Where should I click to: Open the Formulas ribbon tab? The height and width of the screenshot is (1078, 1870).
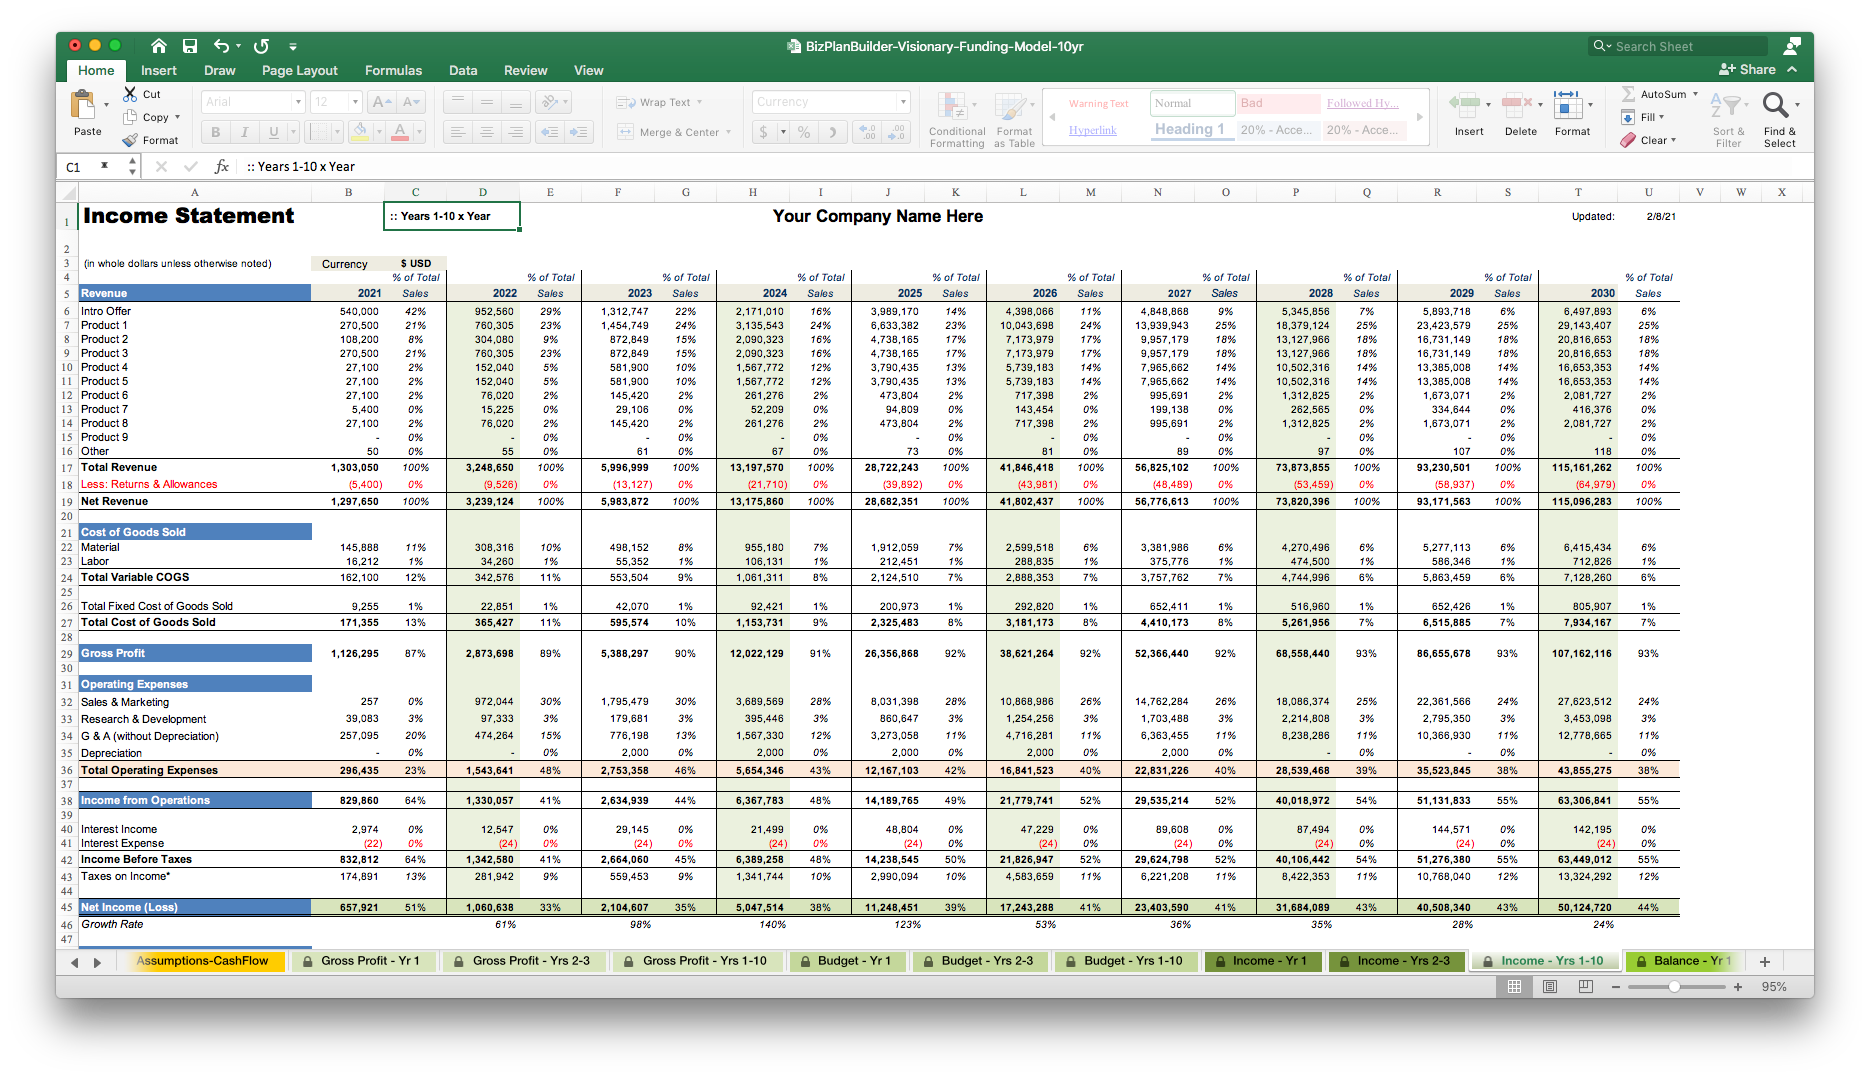(x=393, y=70)
